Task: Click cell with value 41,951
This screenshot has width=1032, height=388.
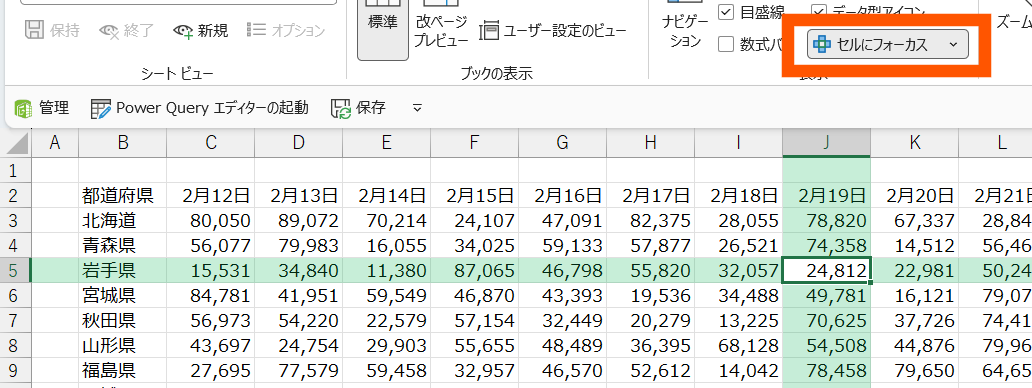Action: coord(299,295)
